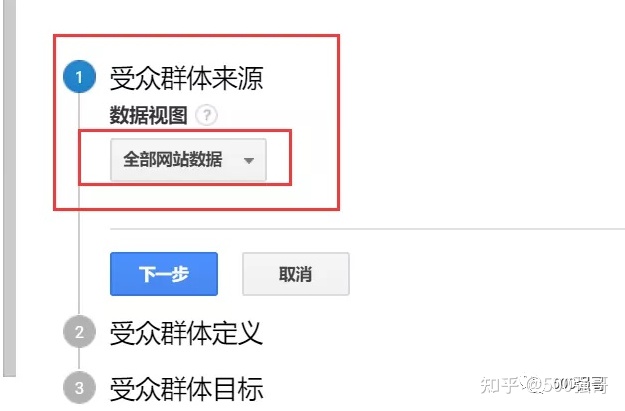
Task: Jump to the gray step 2 circle
Action: pyautogui.click(x=79, y=332)
